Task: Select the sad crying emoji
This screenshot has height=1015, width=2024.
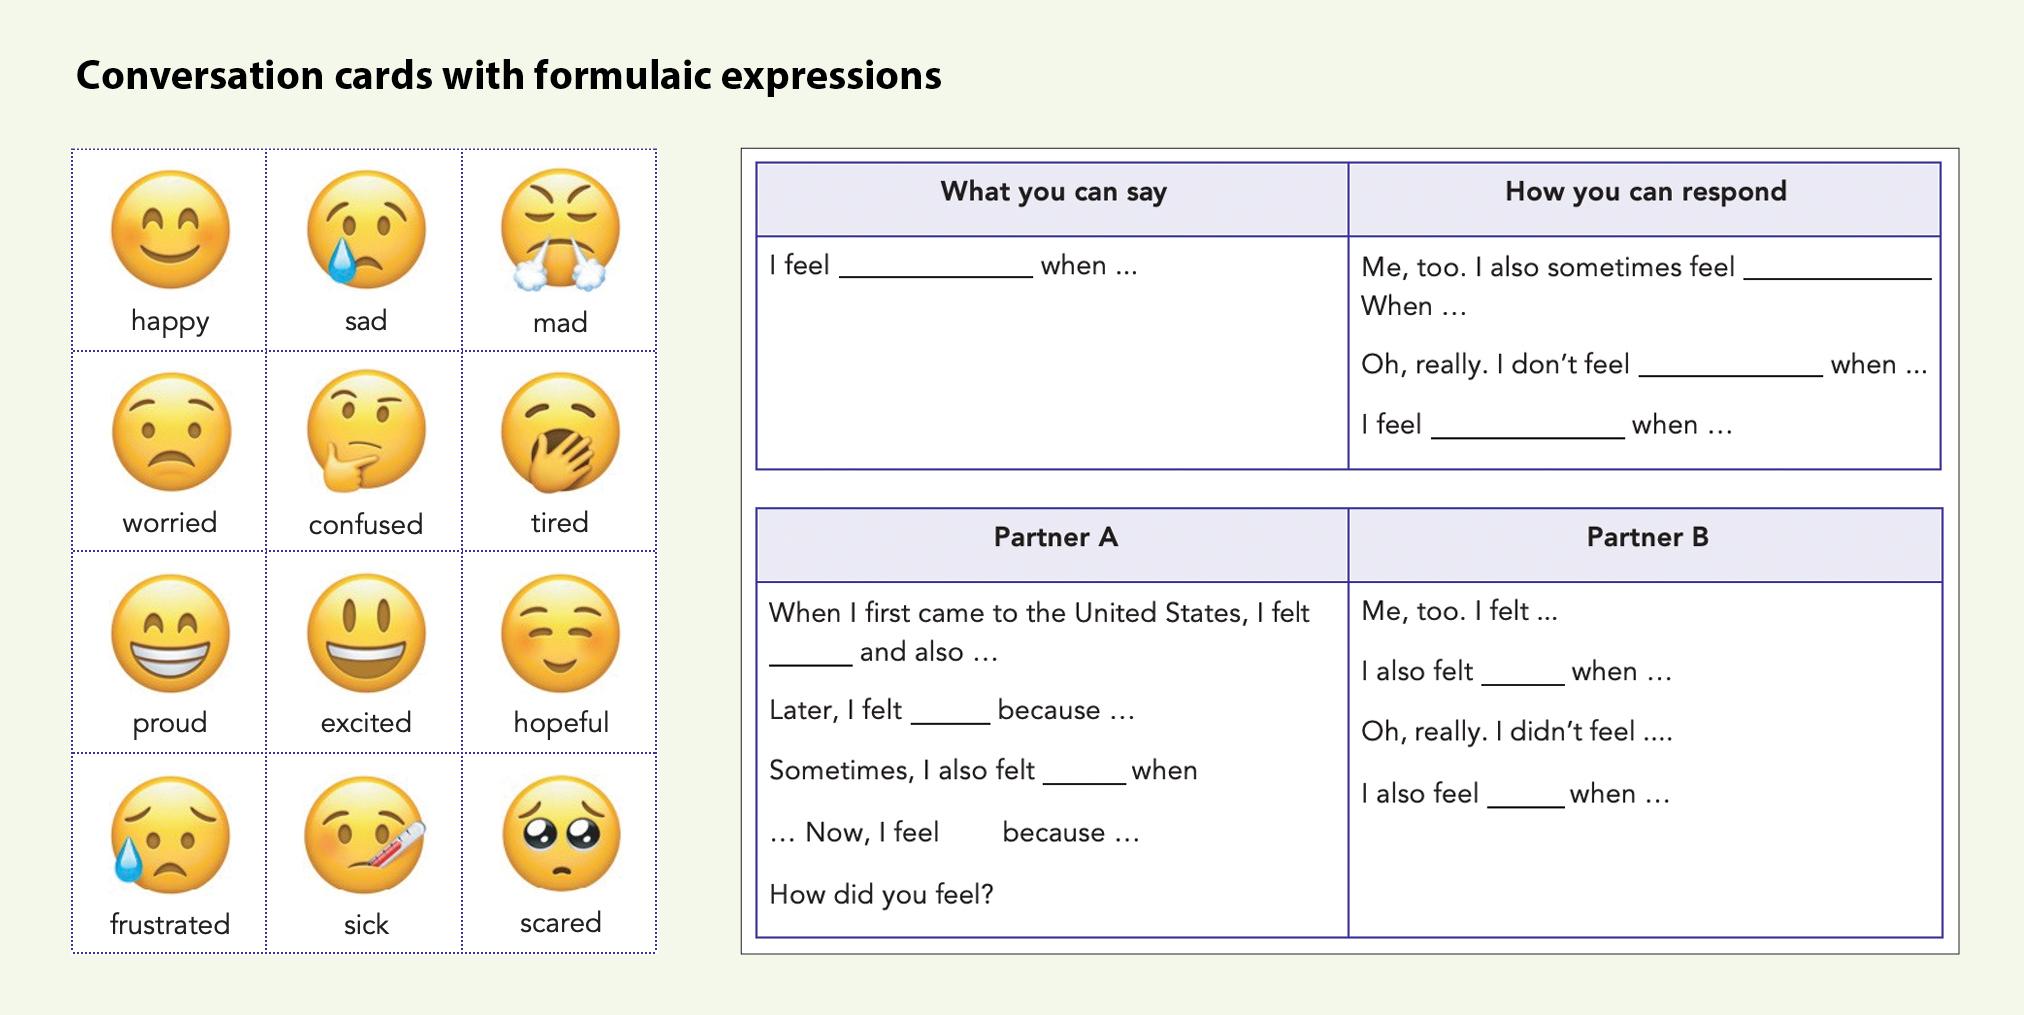Action: [x=366, y=230]
